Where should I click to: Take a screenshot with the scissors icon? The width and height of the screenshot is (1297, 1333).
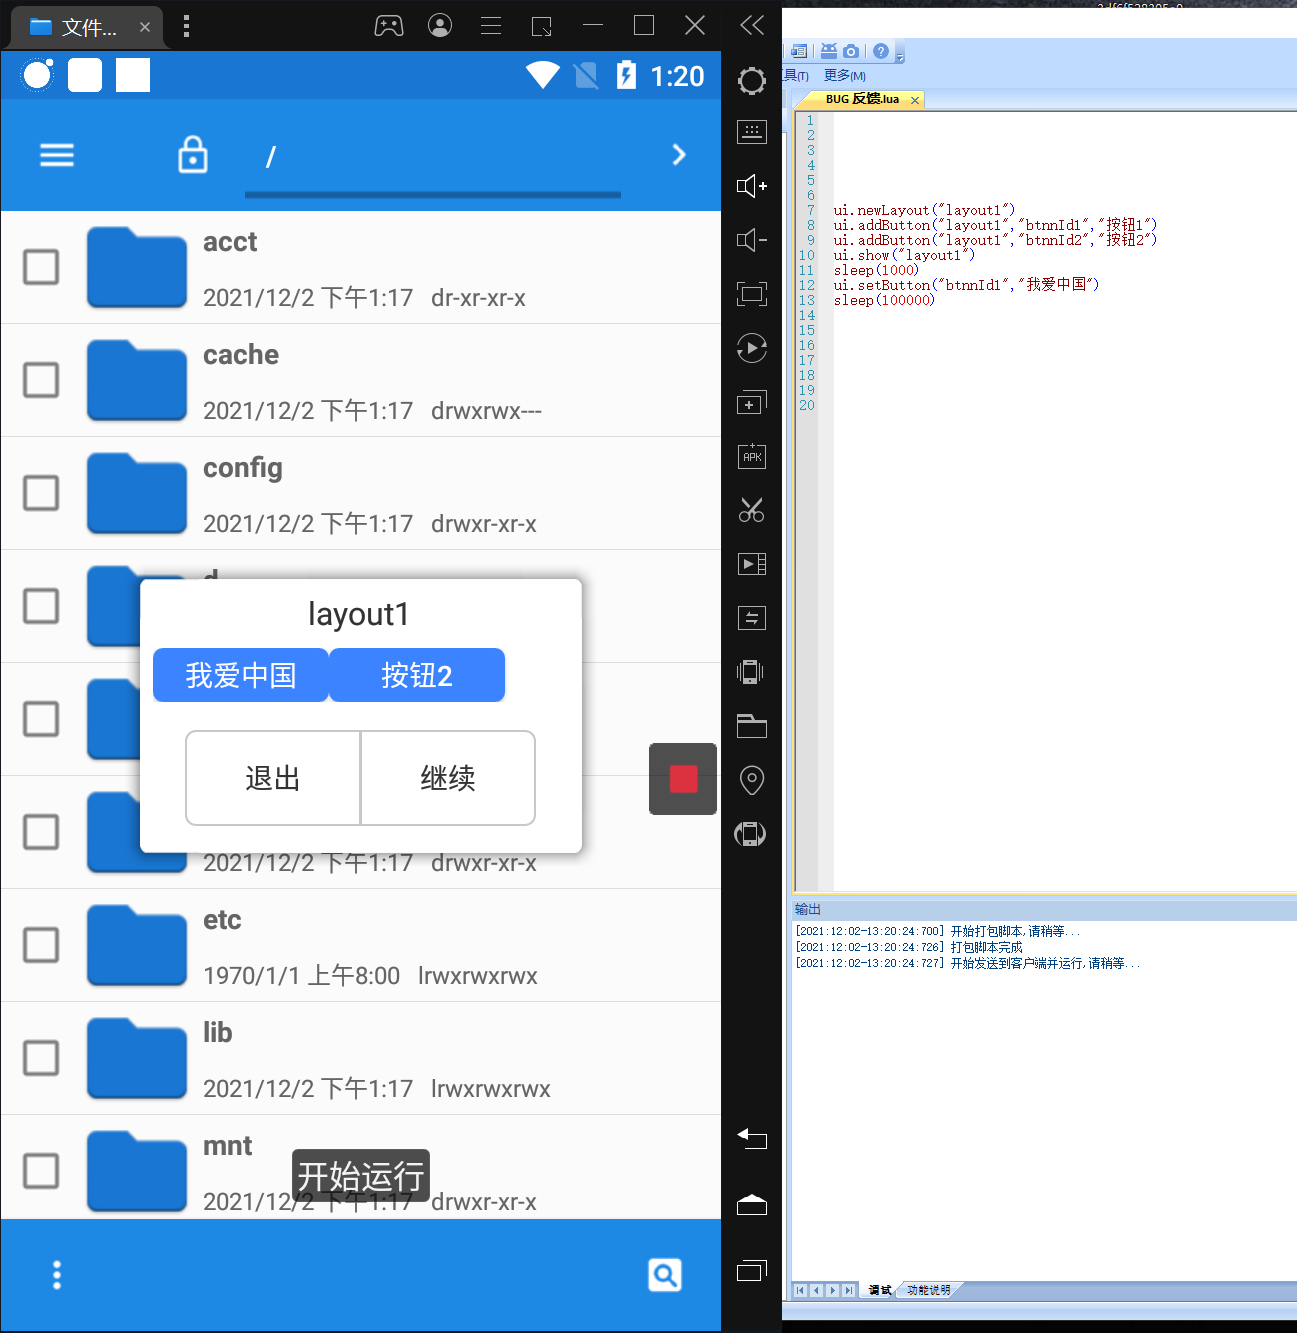click(752, 510)
